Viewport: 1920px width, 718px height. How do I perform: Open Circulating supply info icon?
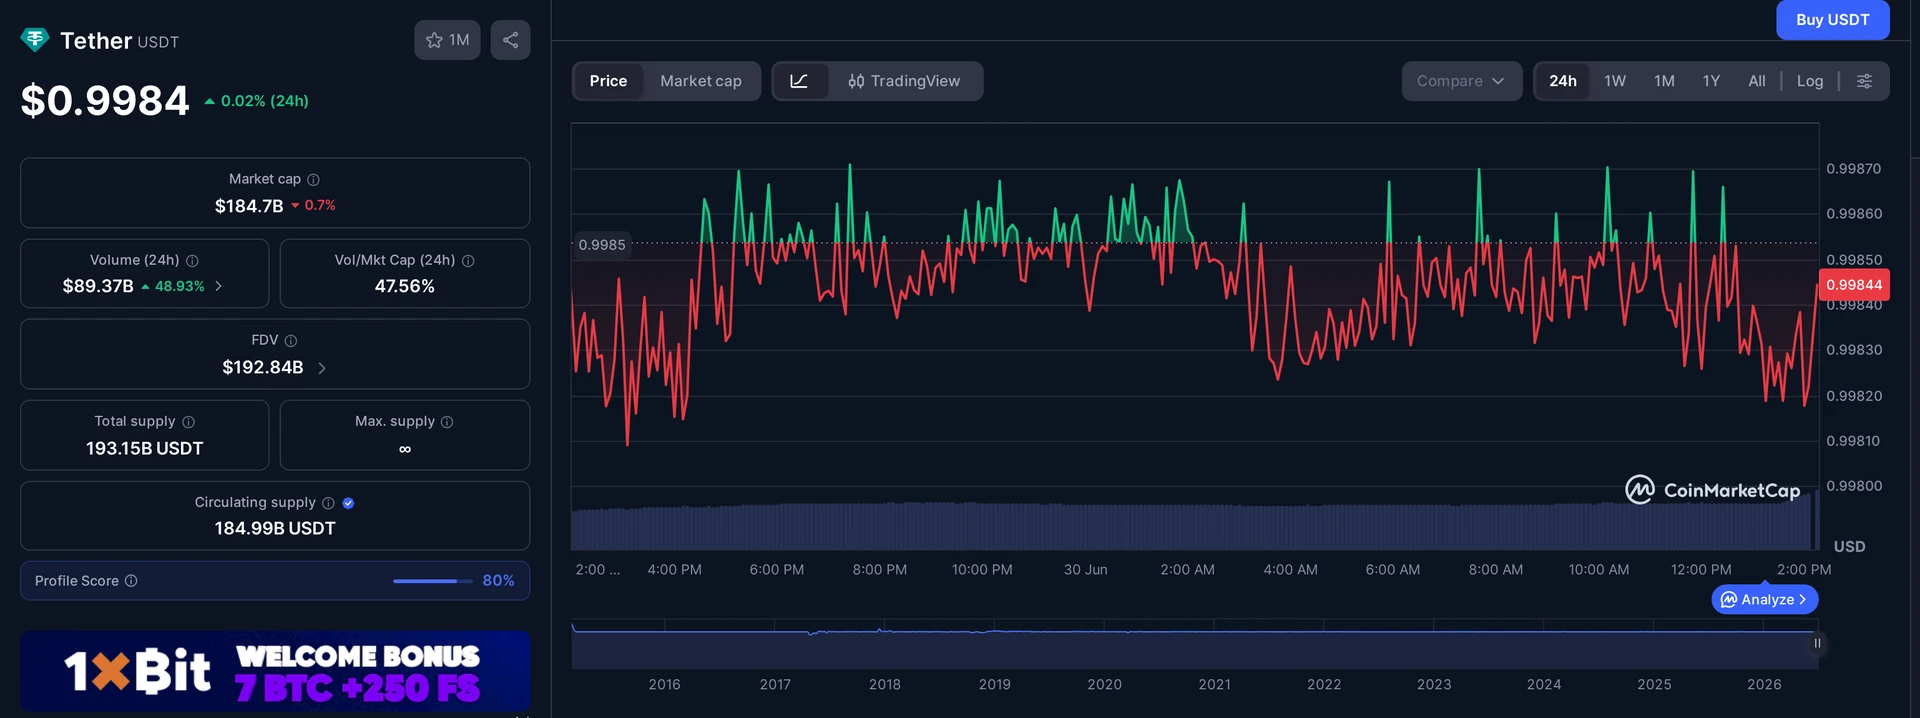tap(328, 503)
